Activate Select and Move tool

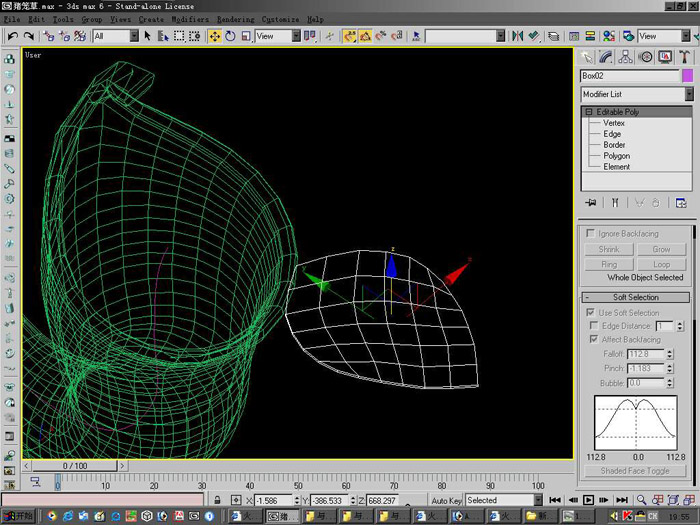[215, 36]
